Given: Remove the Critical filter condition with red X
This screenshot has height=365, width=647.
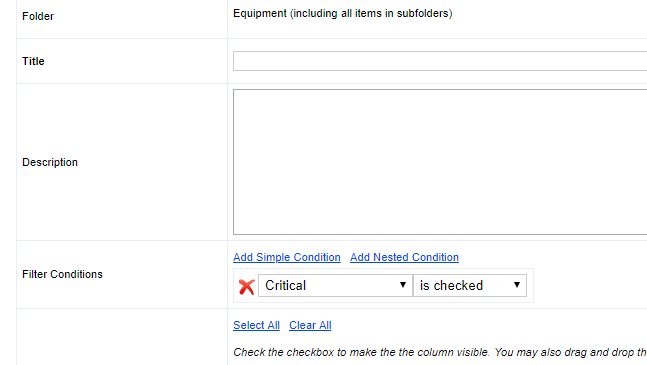Looking at the screenshot, I should click(x=246, y=286).
